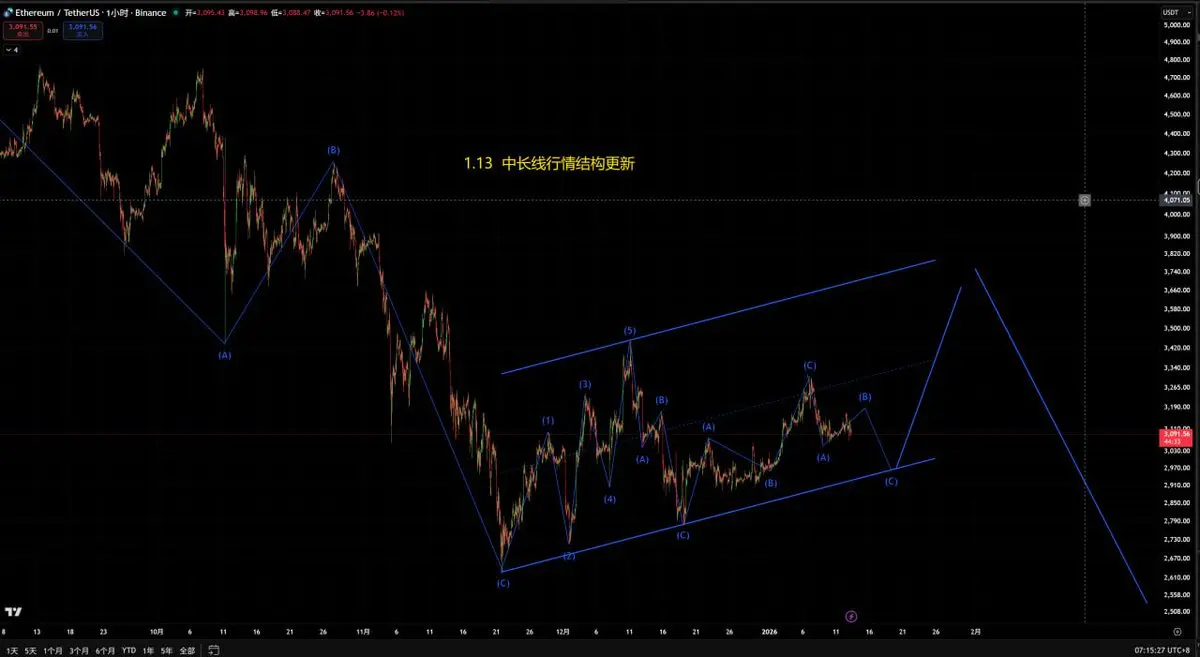Image resolution: width=1200 pixels, height=657 pixels.
Task: Click the (A) wave label below October low
Action: 224,354
